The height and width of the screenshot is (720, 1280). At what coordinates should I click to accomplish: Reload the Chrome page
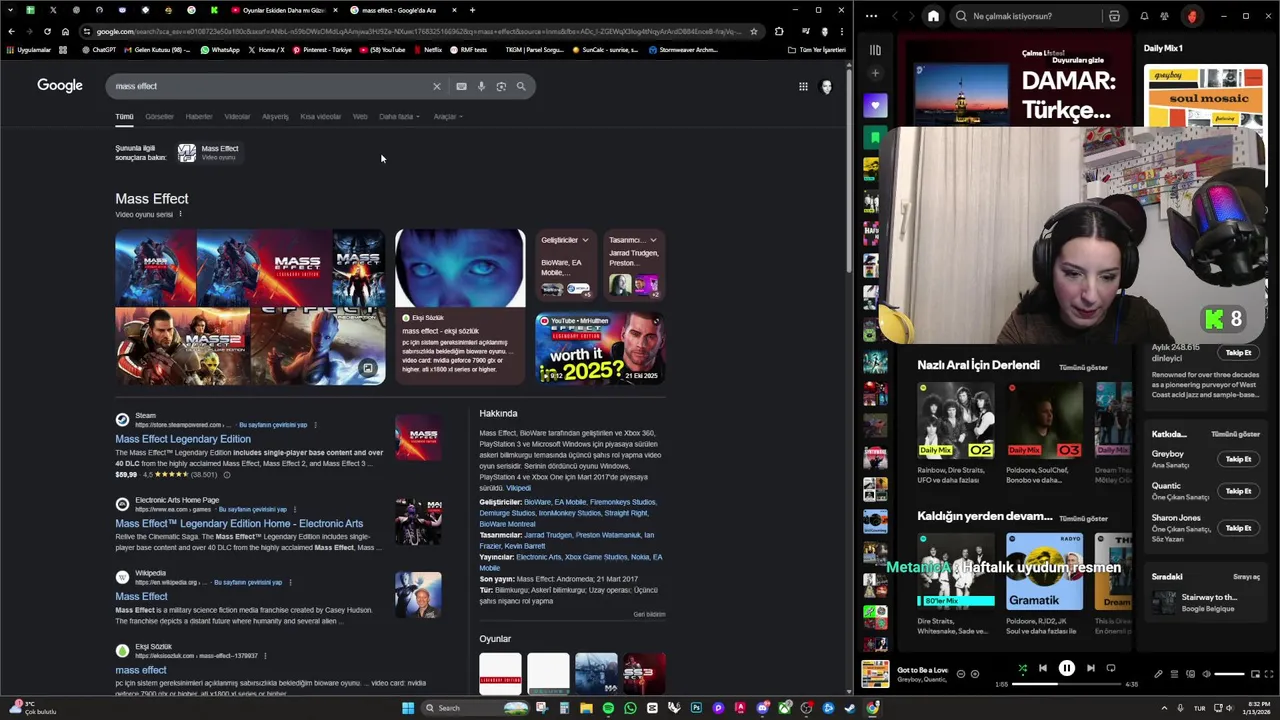[47, 31]
